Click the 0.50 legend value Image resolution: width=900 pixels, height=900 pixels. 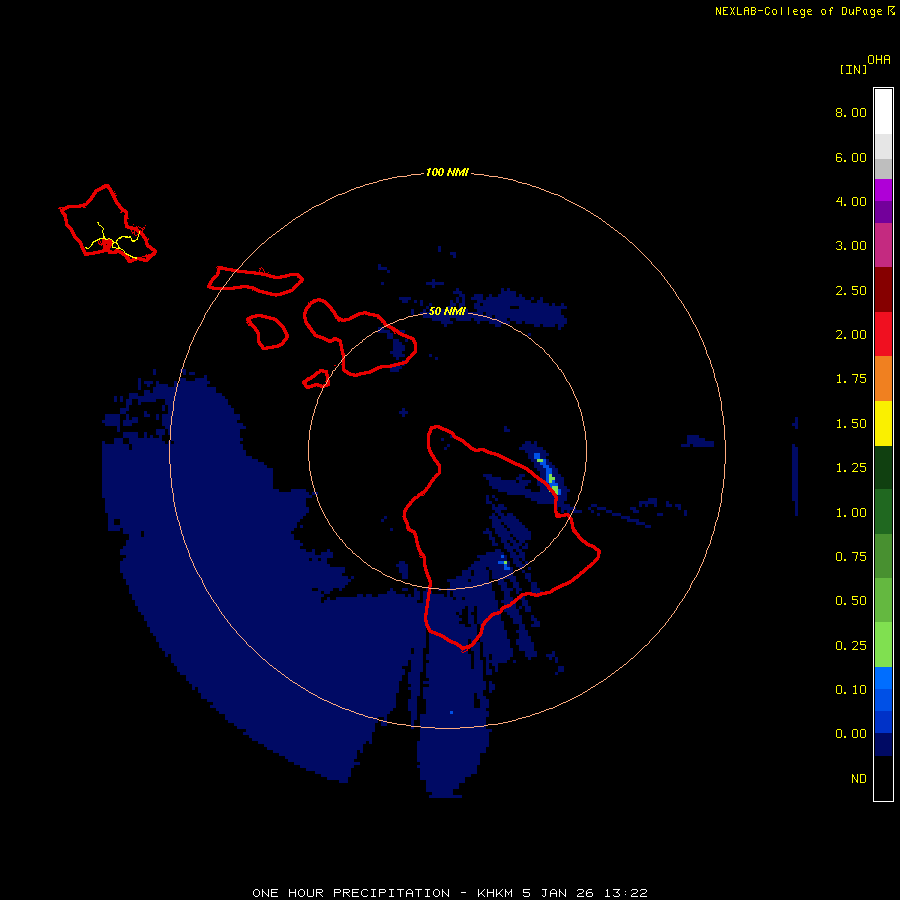click(851, 601)
